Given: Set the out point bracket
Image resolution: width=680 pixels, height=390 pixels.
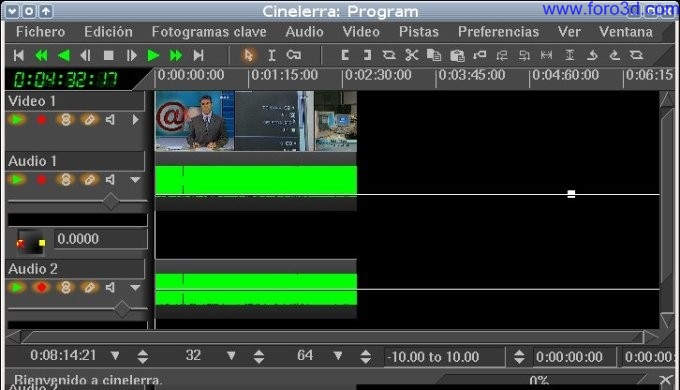Looking at the screenshot, I should point(367,55).
